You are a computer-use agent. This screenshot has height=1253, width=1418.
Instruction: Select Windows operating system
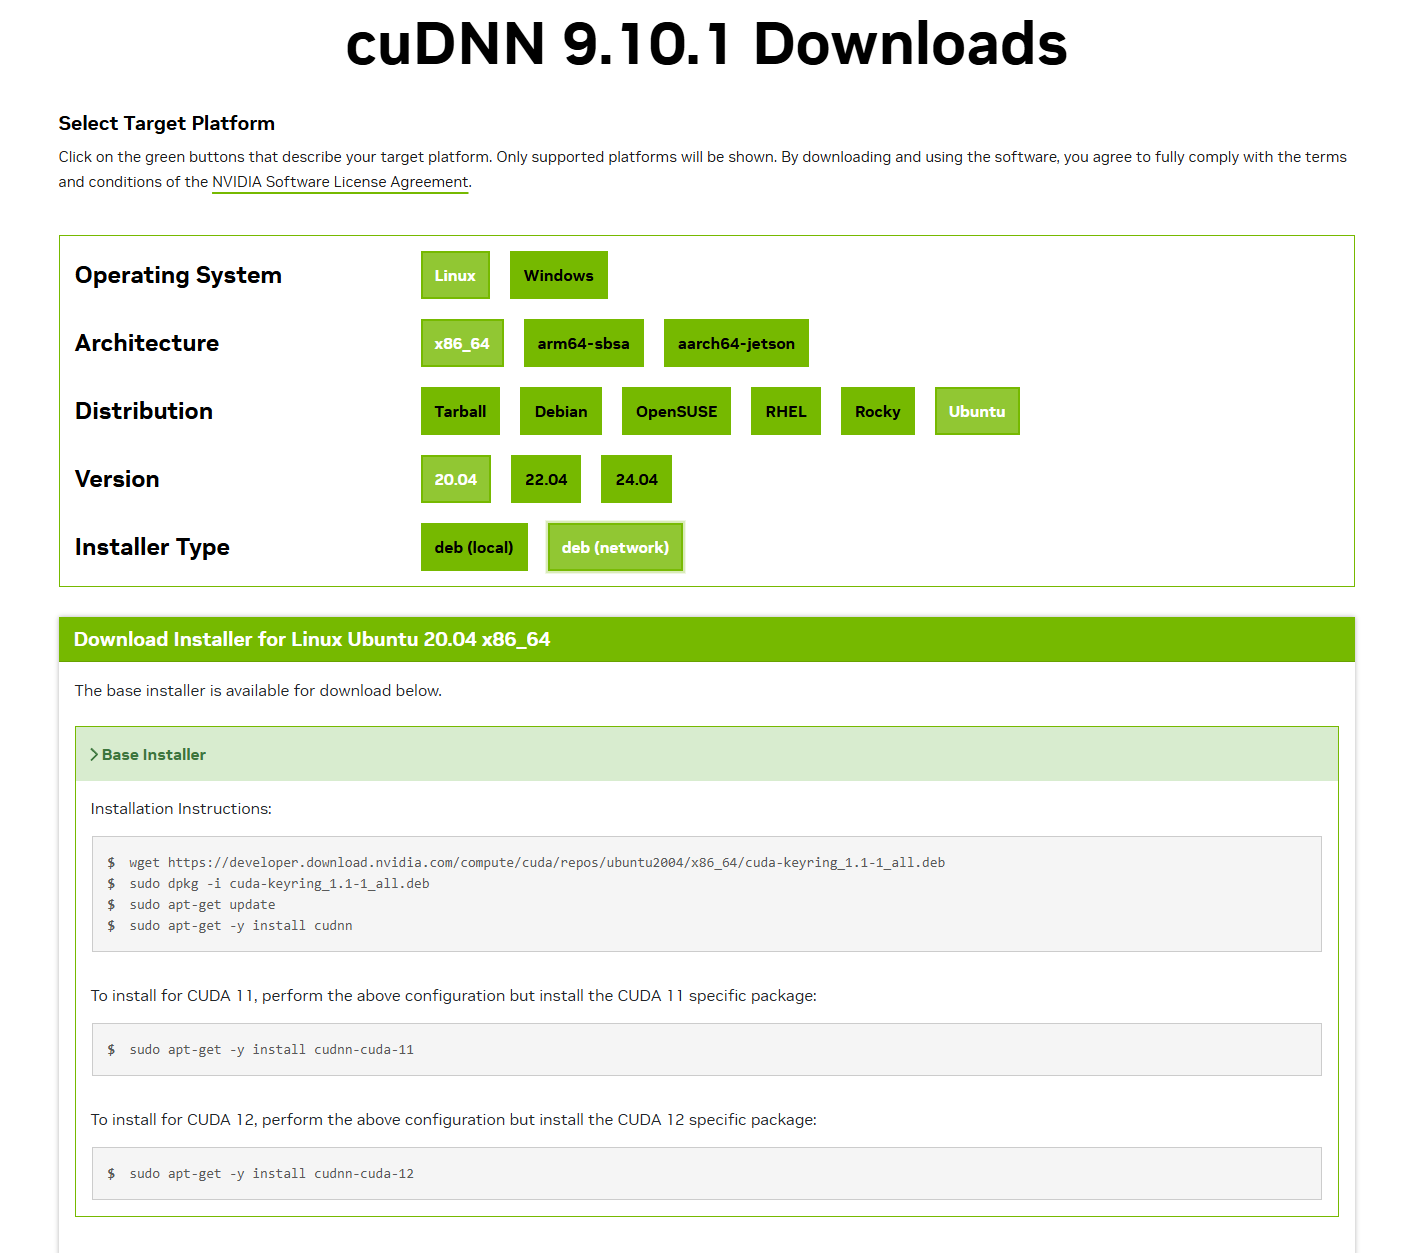(x=558, y=275)
